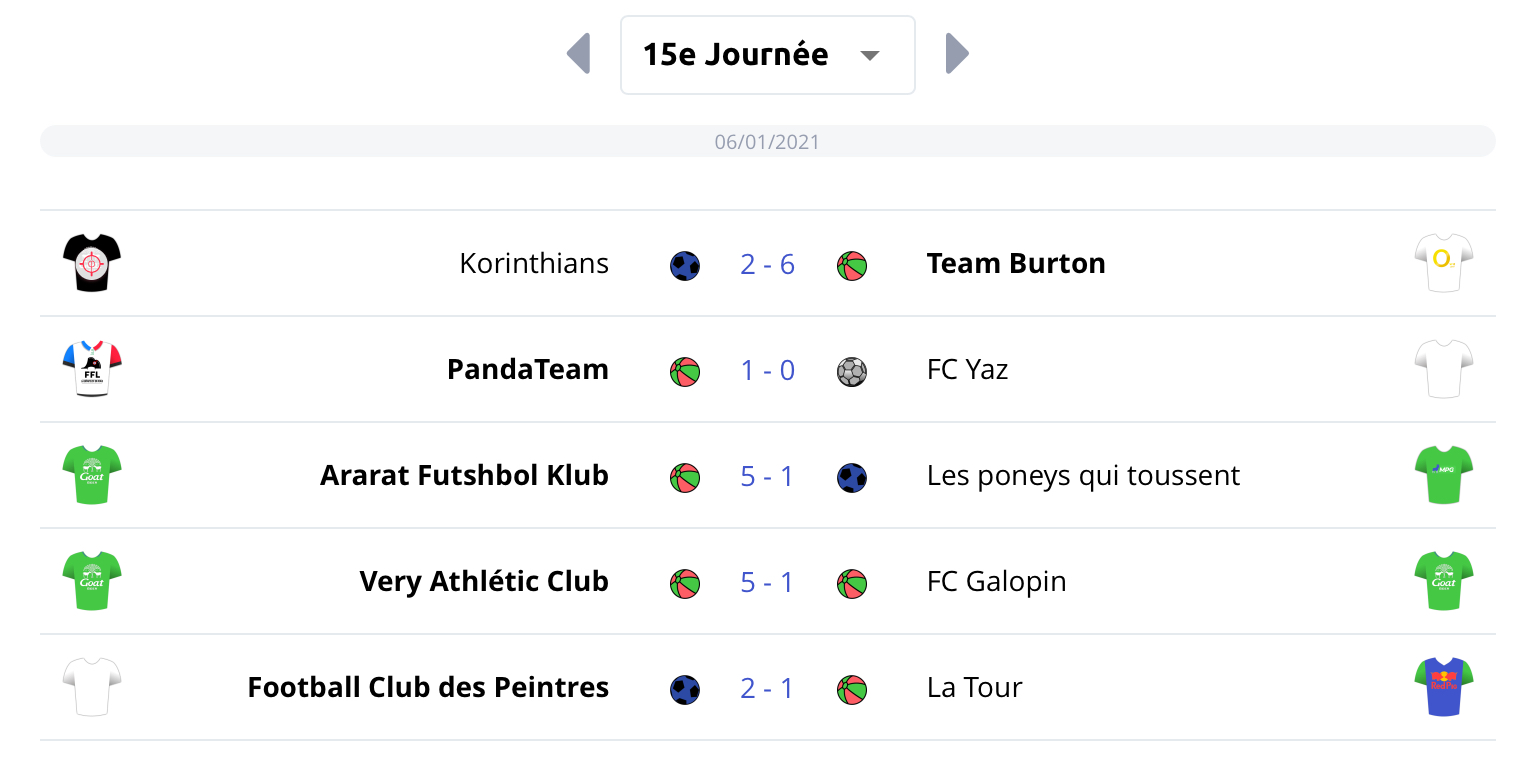Click La Tour blue Red Bull jersey
This screenshot has width=1527, height=768.
coord(1444,687)
